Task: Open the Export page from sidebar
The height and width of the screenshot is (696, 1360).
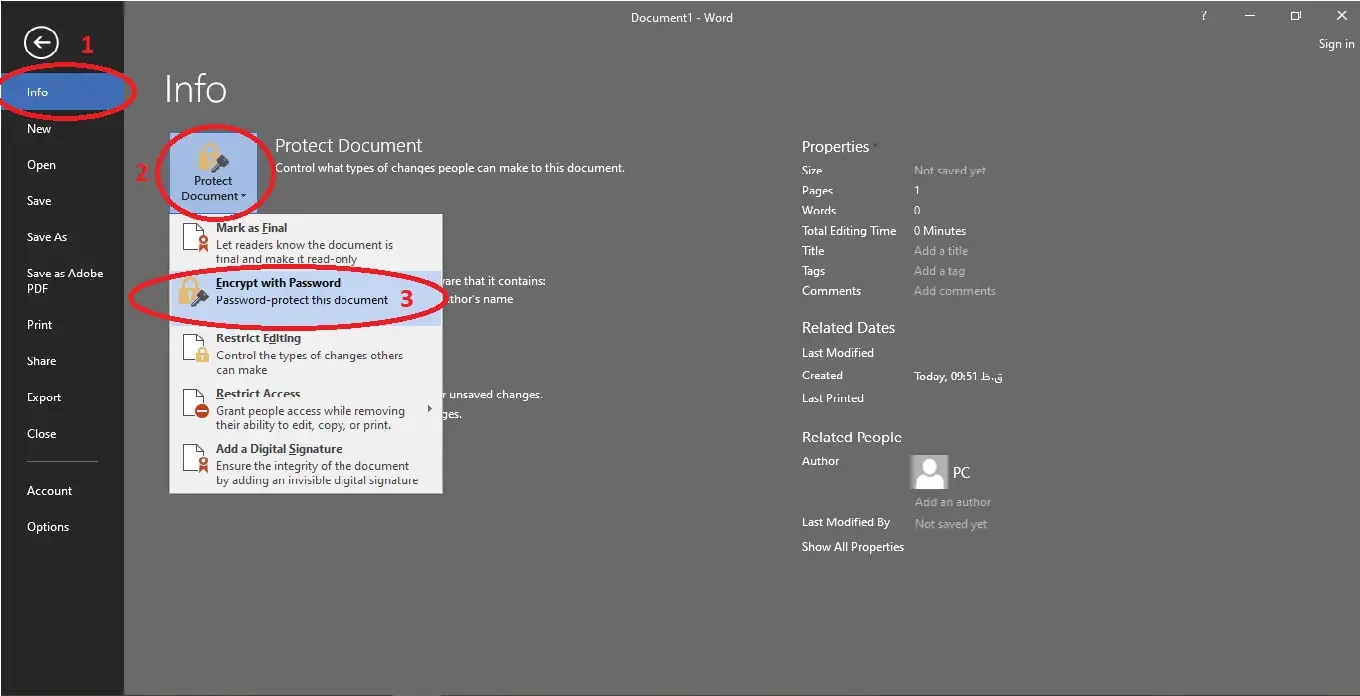Action: pyautogui.click(x=44, y=397)
